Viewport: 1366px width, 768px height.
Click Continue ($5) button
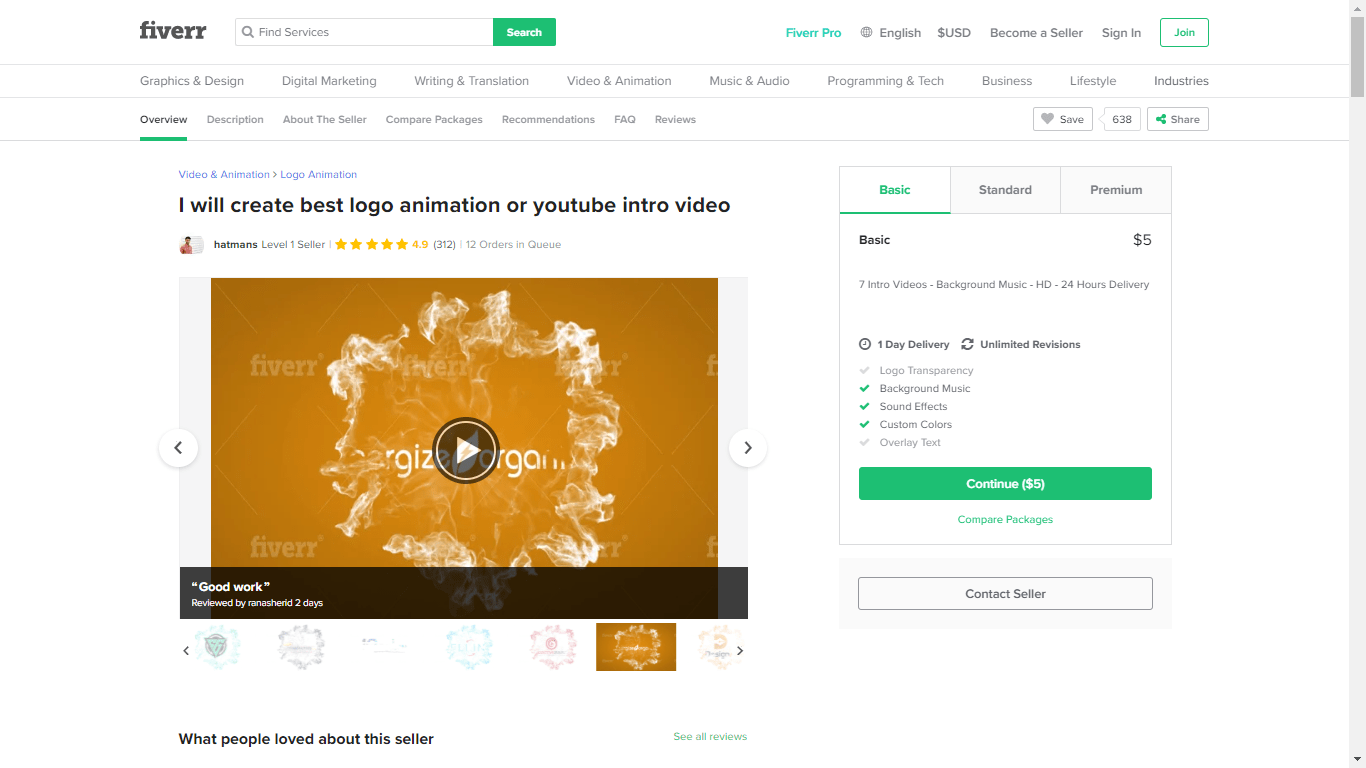click(x=1005, y=484)
